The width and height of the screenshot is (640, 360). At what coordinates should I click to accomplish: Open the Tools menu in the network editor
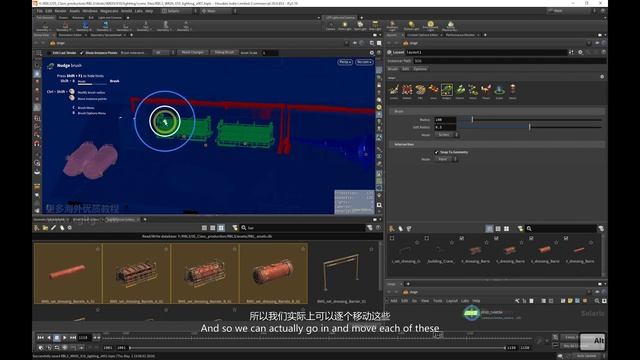pos(438,301)
